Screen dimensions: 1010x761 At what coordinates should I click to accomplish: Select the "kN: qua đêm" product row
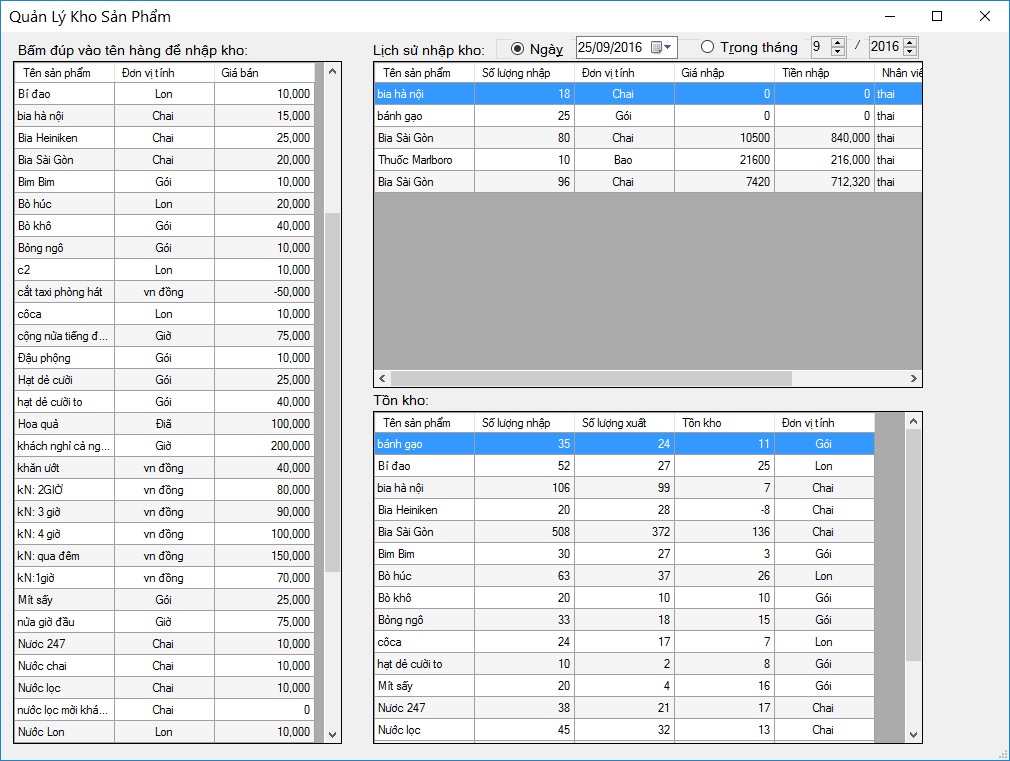164,555
